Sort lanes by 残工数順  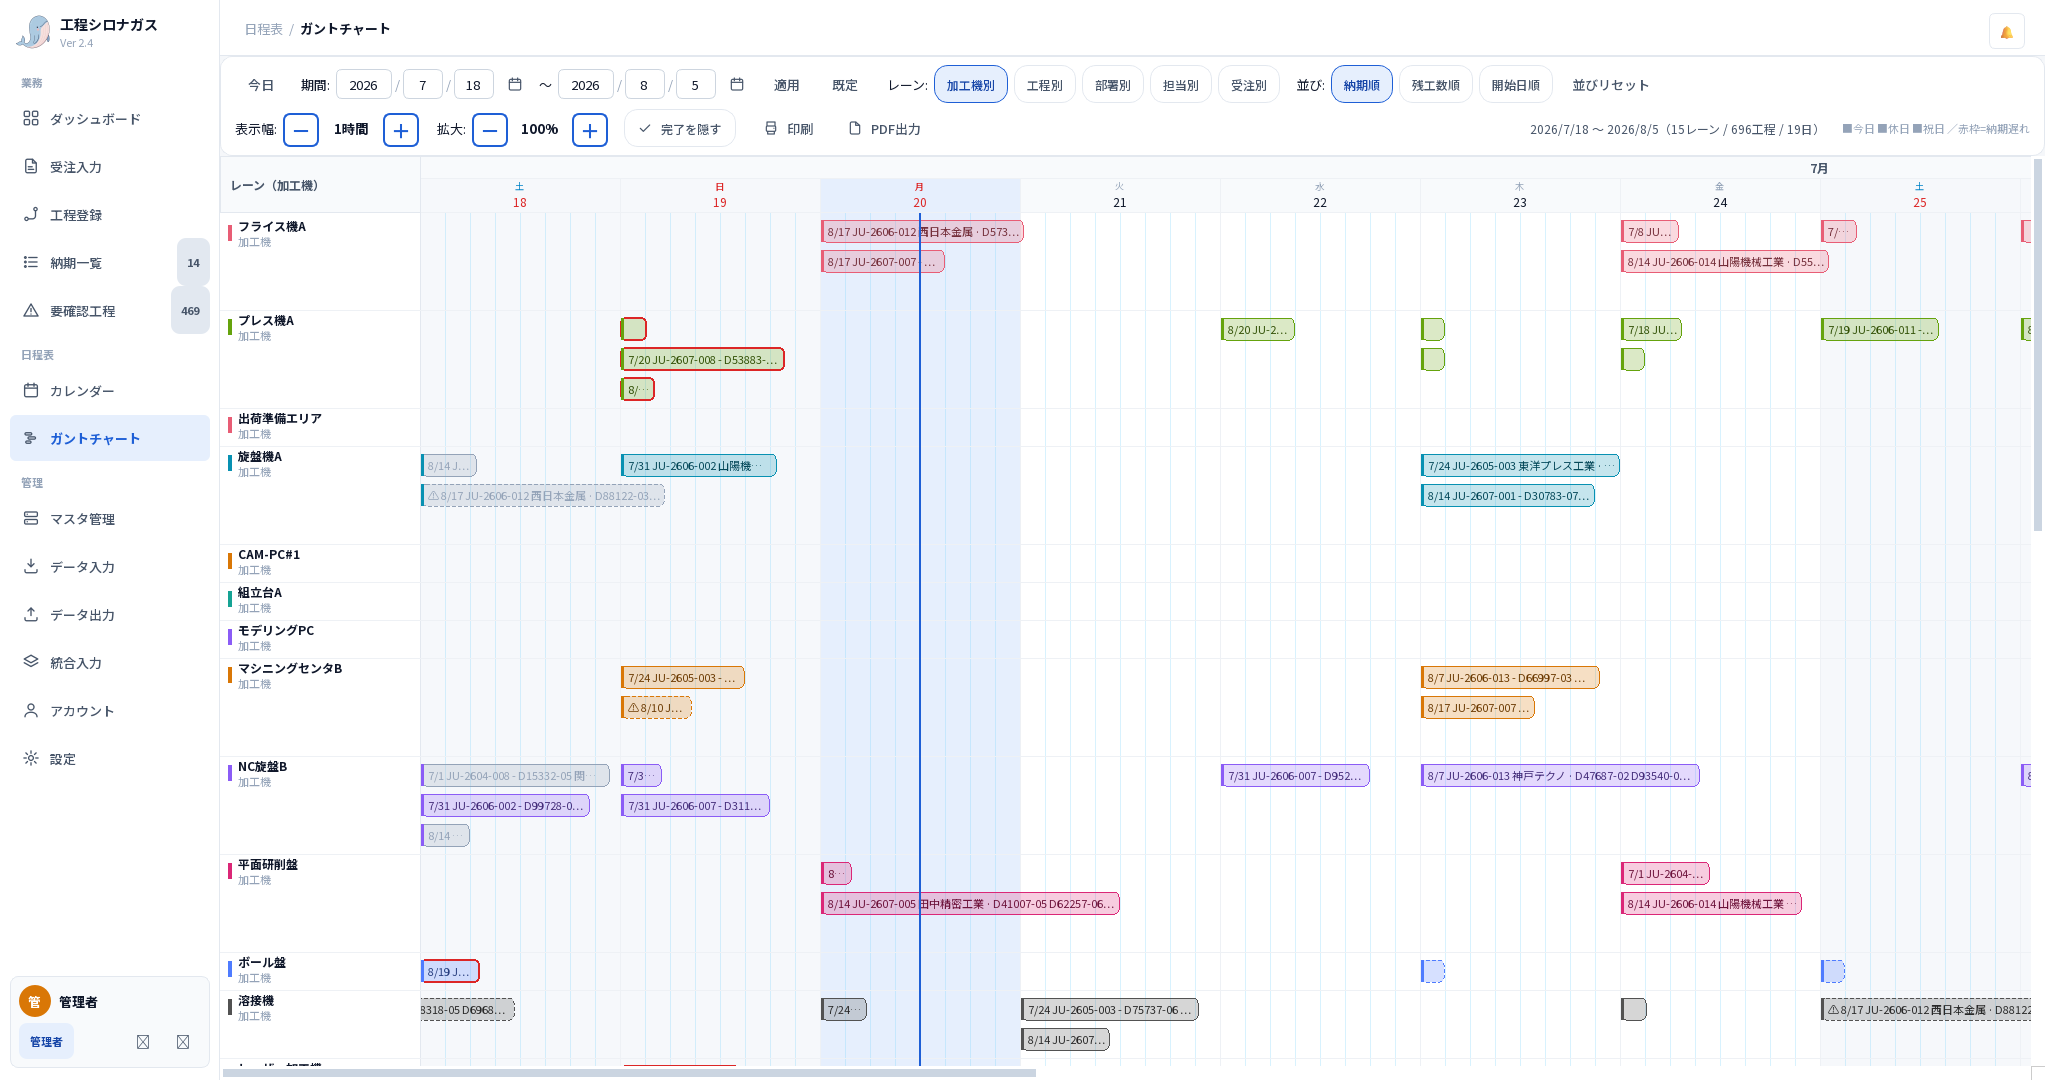click(x=1436, y=85)
